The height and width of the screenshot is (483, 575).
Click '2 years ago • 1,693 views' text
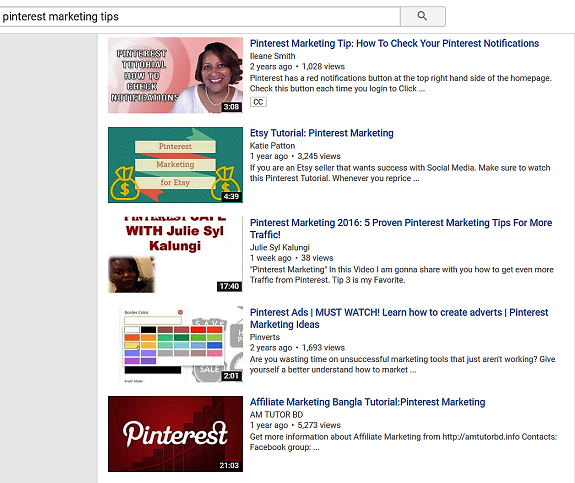(x=297, y=348)
